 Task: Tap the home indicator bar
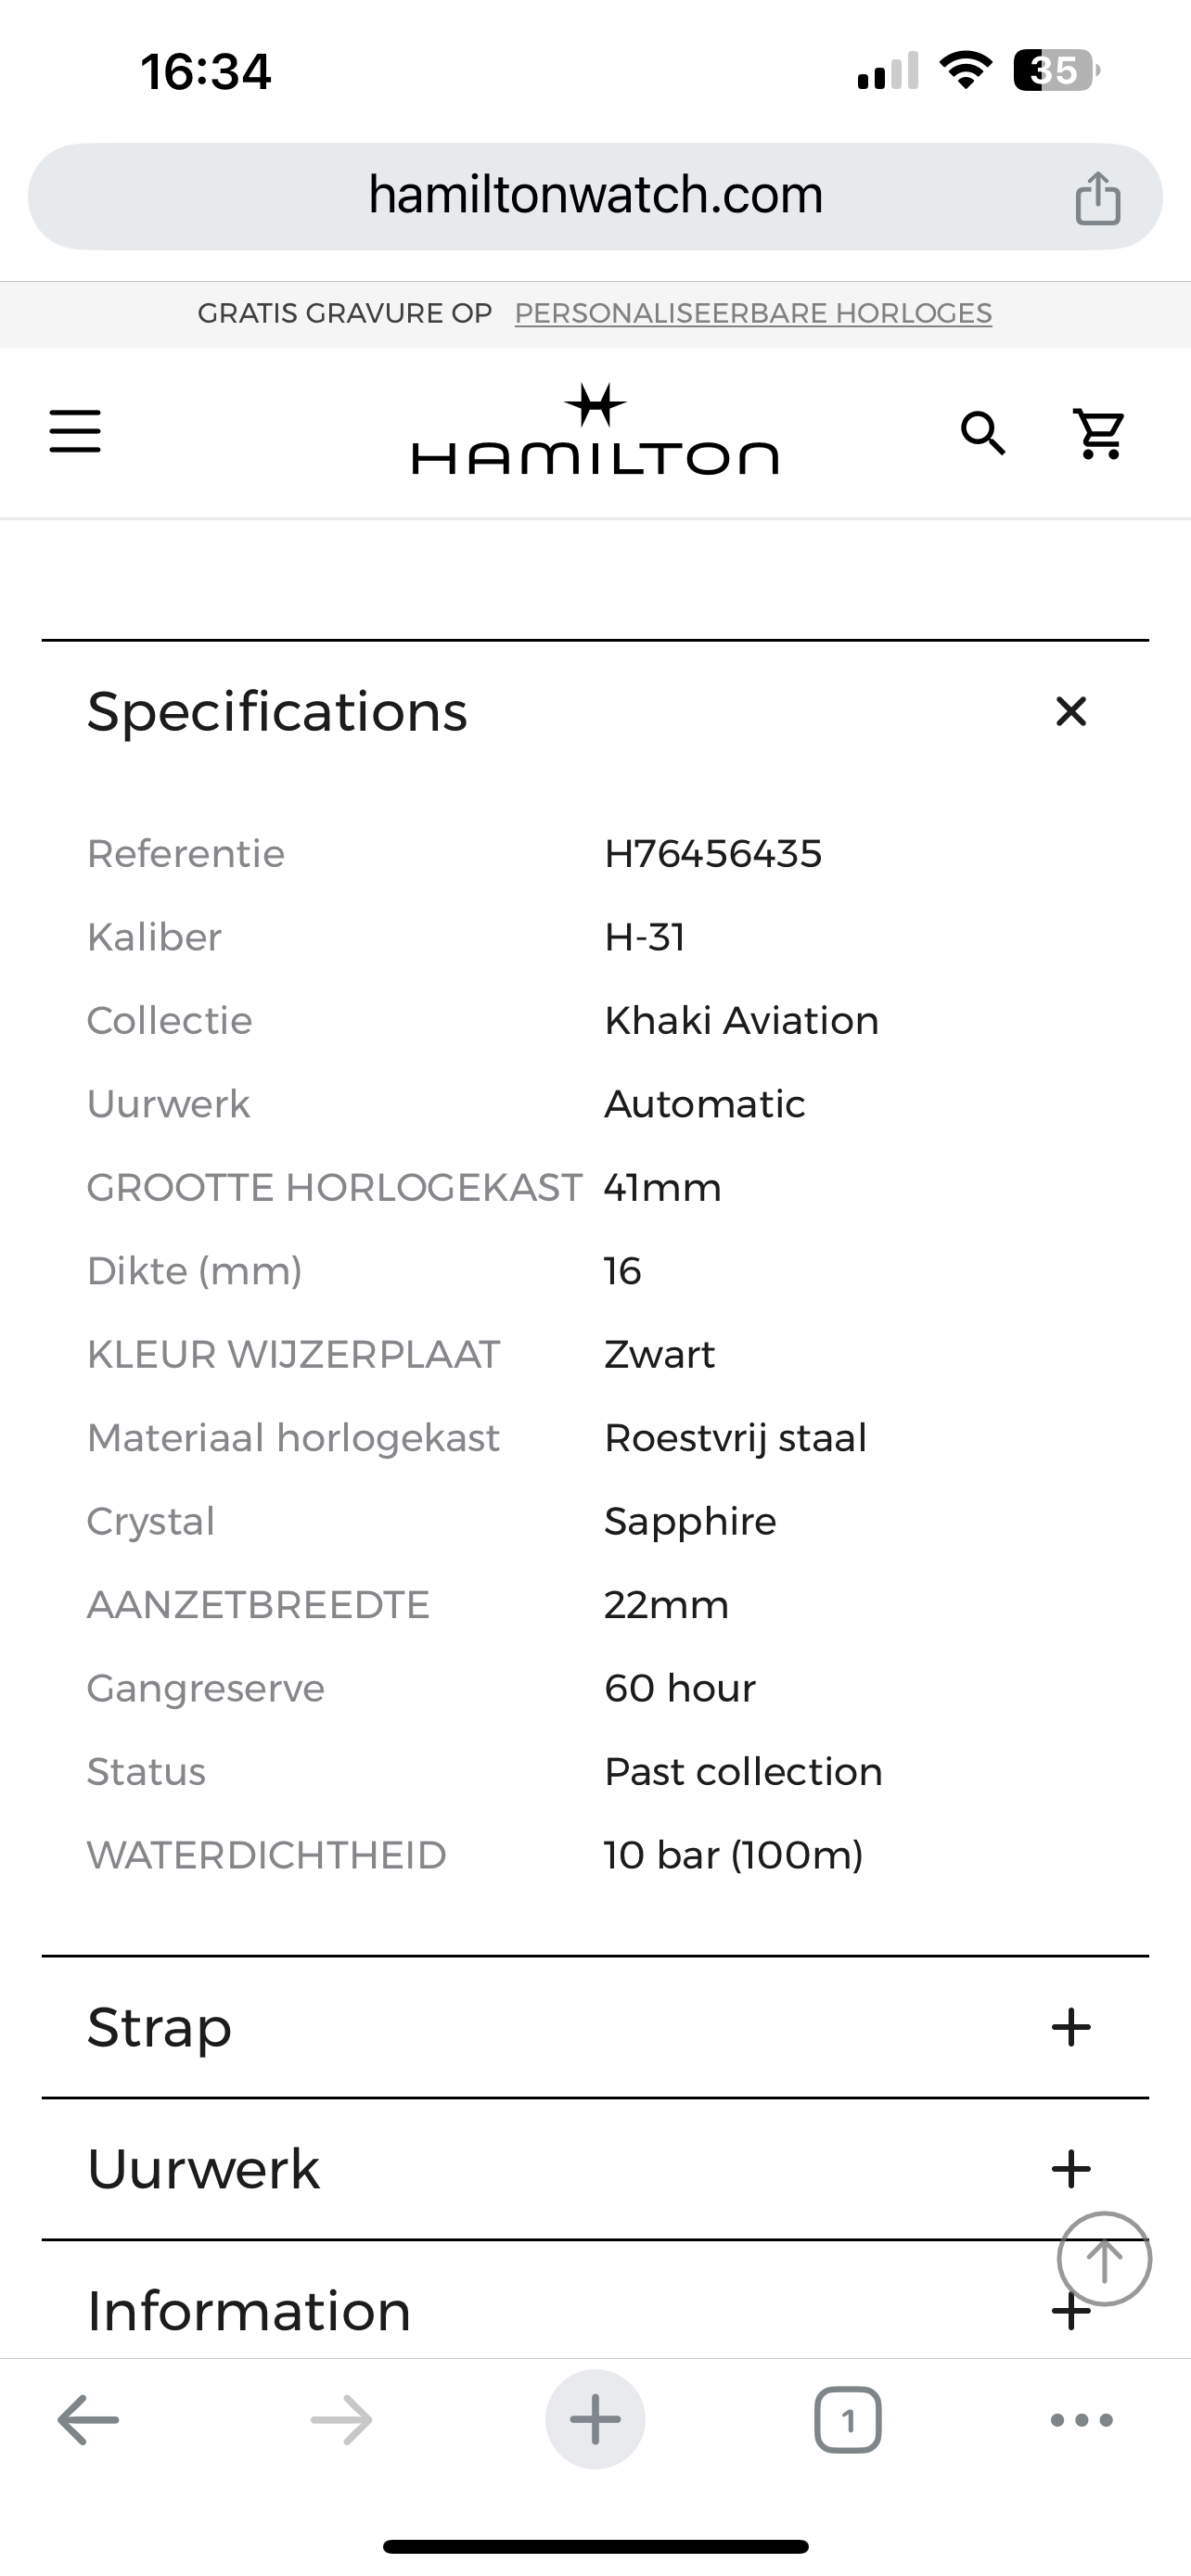[x=595, y=2546]
